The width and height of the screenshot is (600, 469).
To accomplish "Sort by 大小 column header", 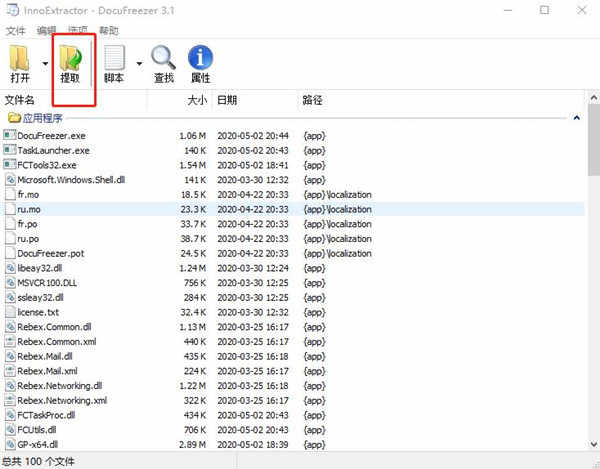I will (x=196, y=100).
